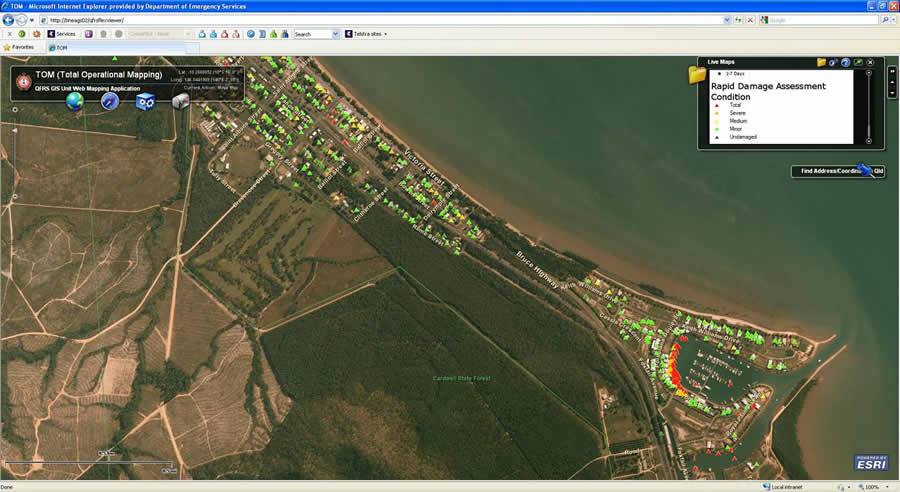
Task: Close the Live Maps panel
Action: pos(870,62)
